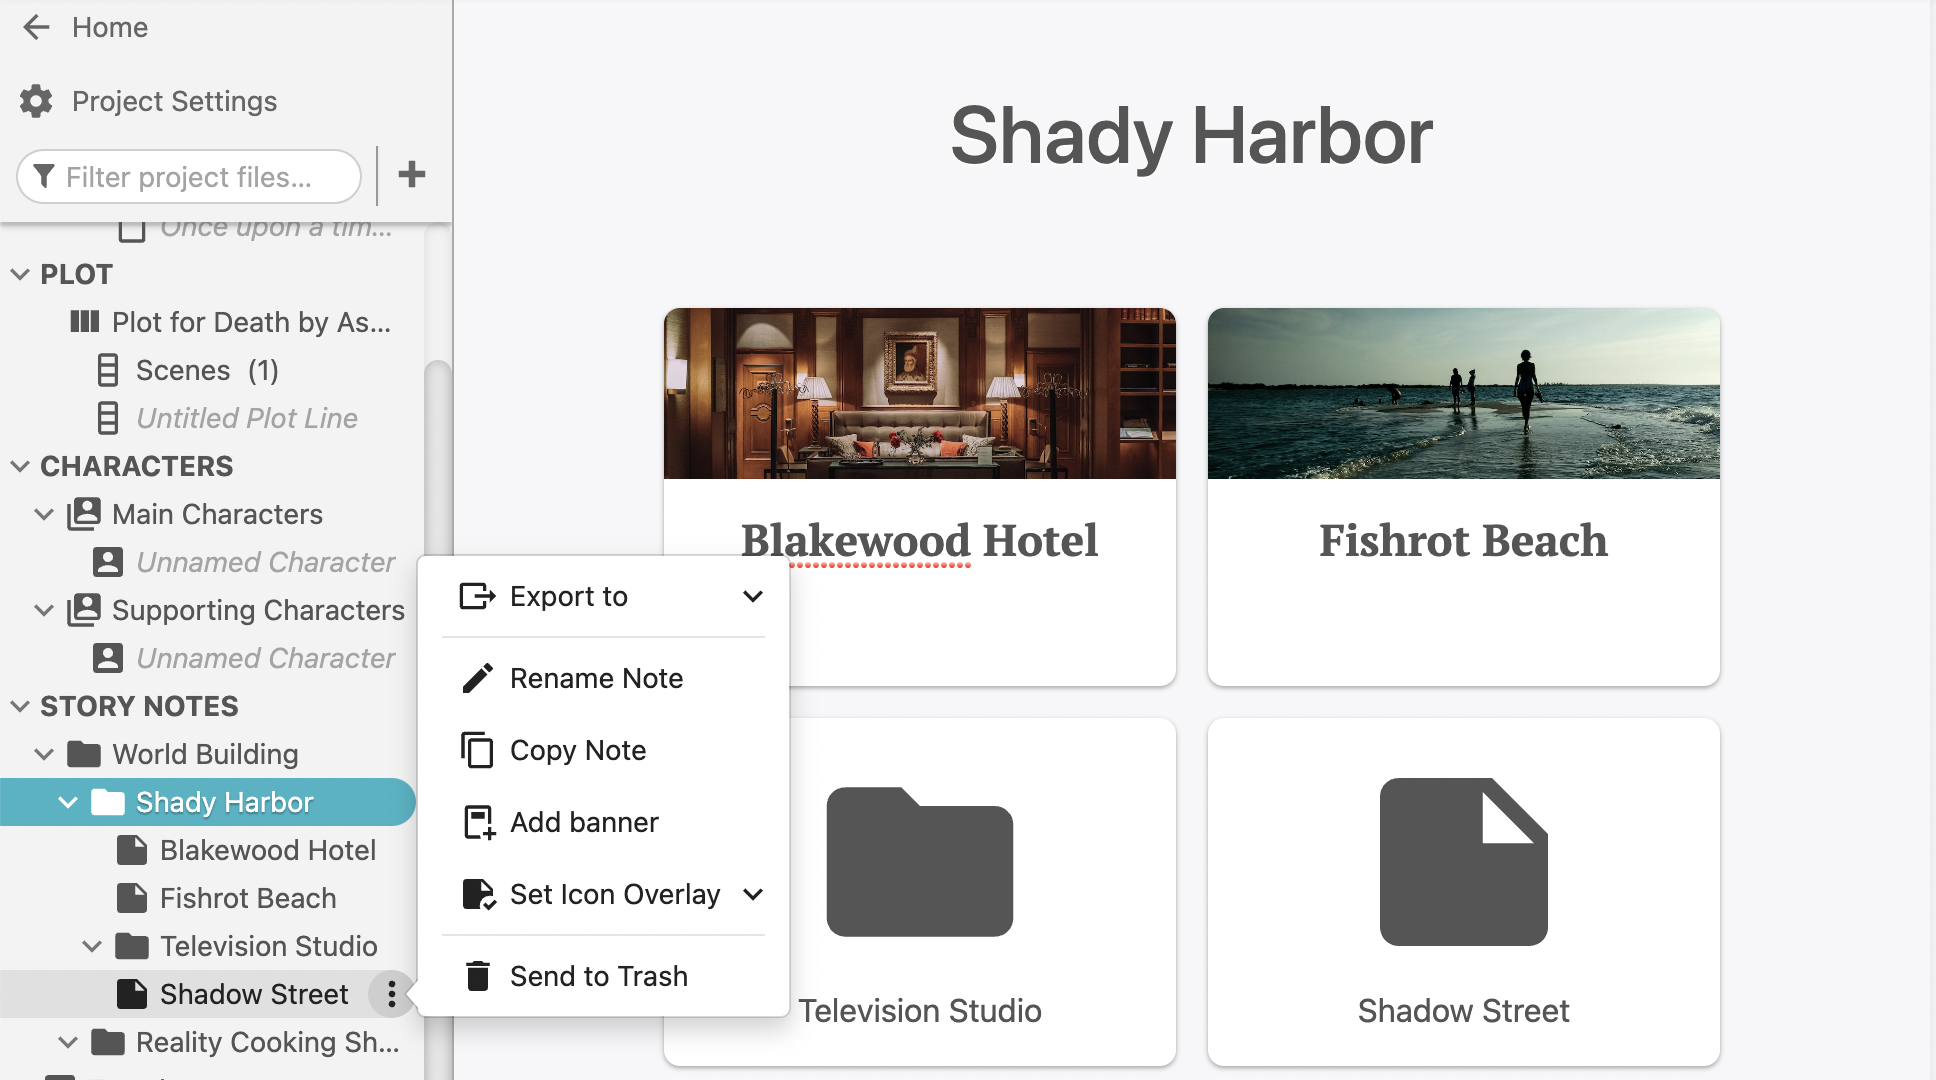Click the Scenes plot line icon

[x=108, y=370]
